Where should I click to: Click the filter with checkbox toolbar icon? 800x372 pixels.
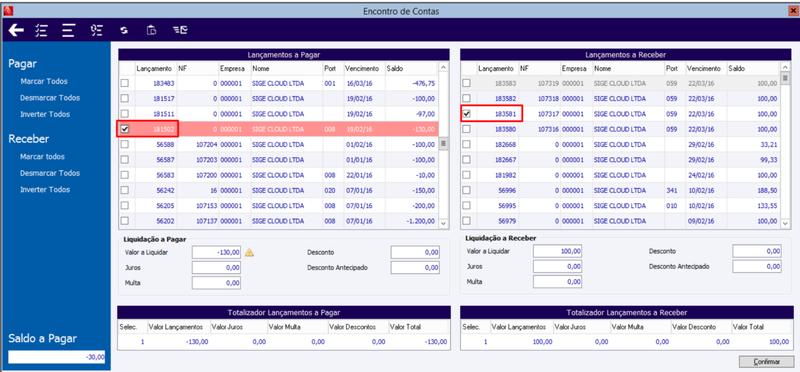pyautogui.click(x=180, y=31)
